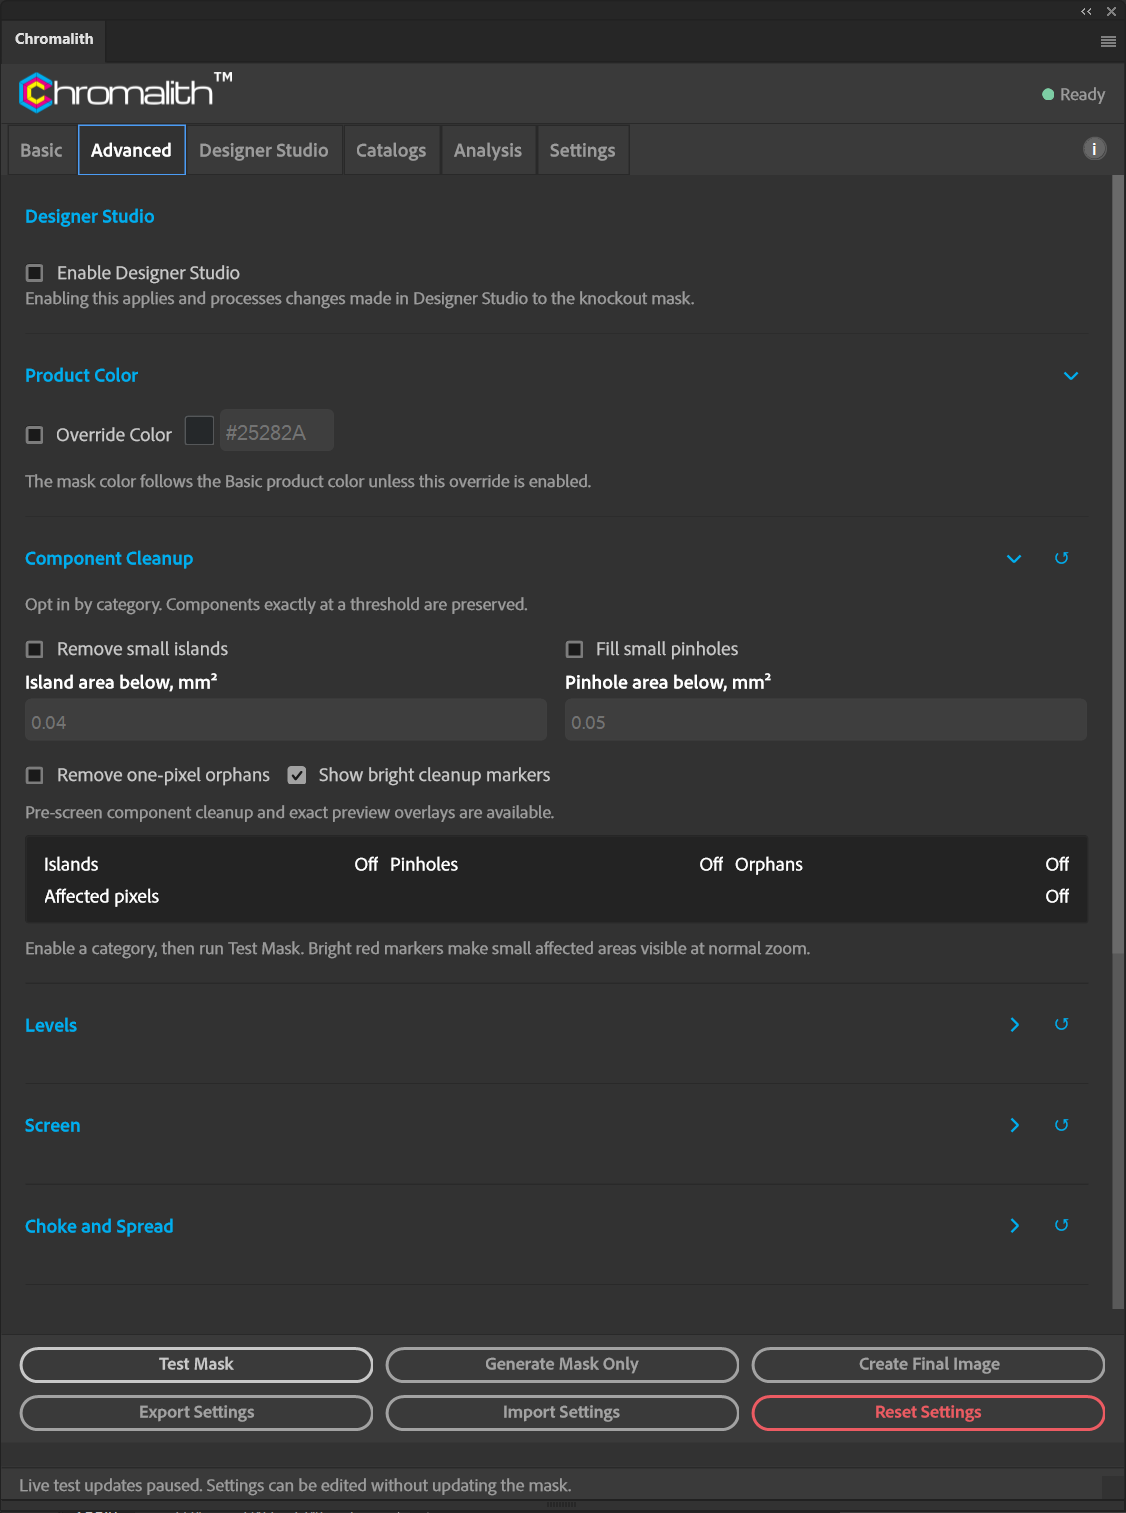This screenshot has width=1126, height=1513.
Task: Switch to the Settings tab
Action: tap(582, 150)
